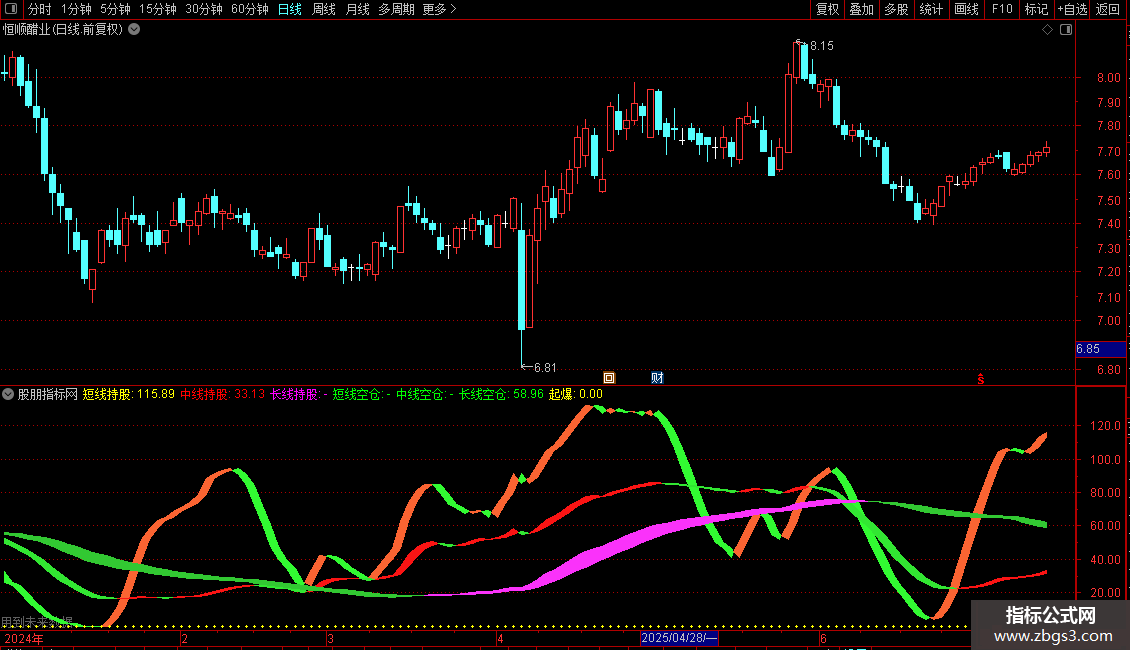Screen dimensions: 1130x650
Task: Toggle the side panel icon at chart top-right
Action: (1066, 30)
